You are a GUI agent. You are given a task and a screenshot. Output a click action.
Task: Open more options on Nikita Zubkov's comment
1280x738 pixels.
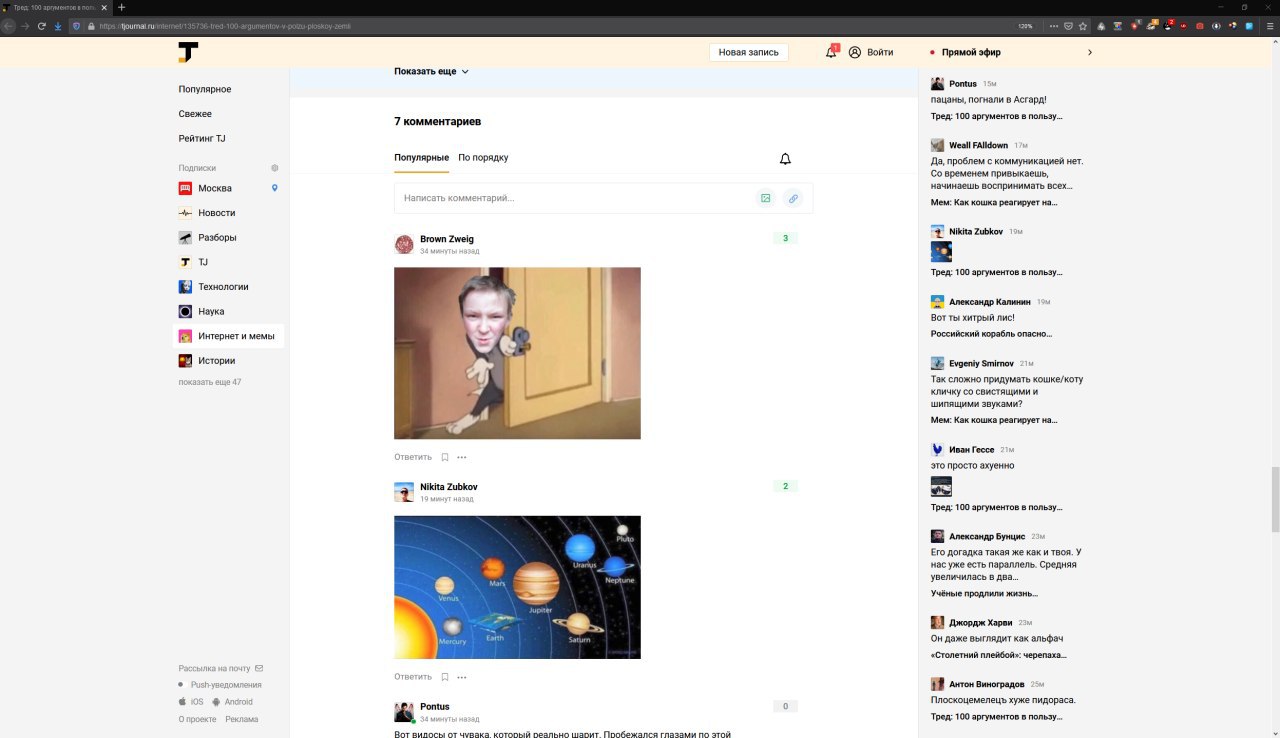click(462, 677)
